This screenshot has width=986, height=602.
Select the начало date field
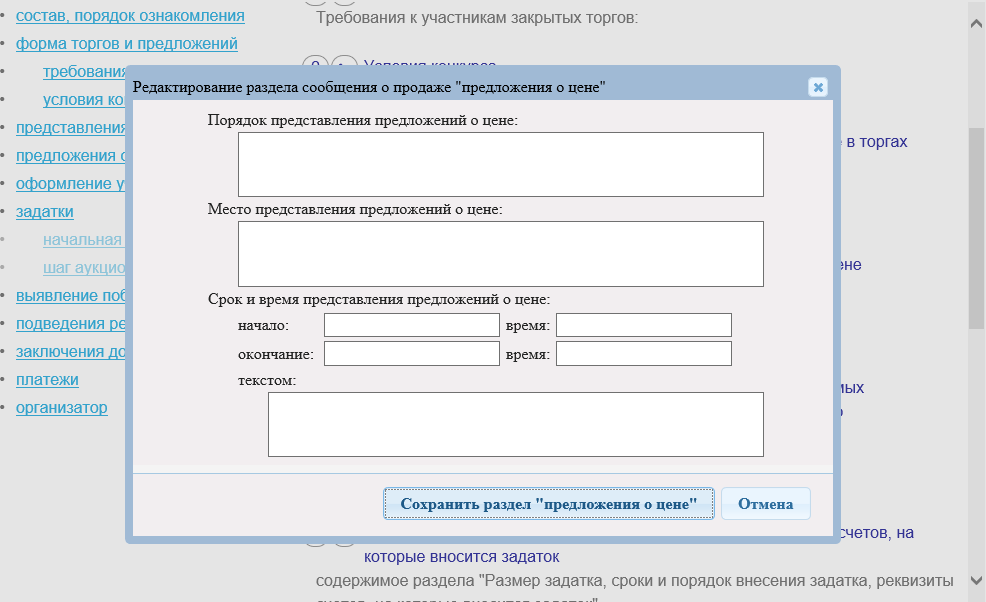click(411, 325)
